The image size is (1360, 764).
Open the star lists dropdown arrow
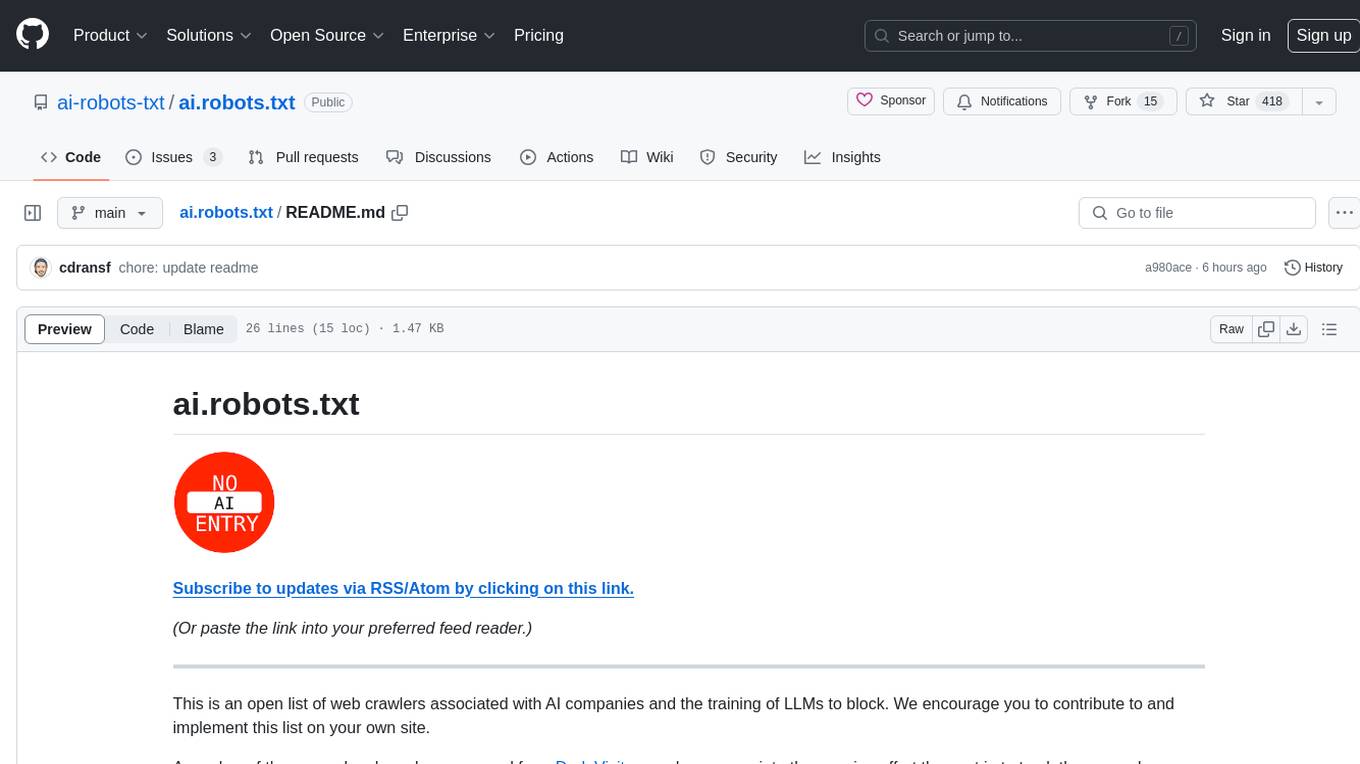click(1319, 102)
